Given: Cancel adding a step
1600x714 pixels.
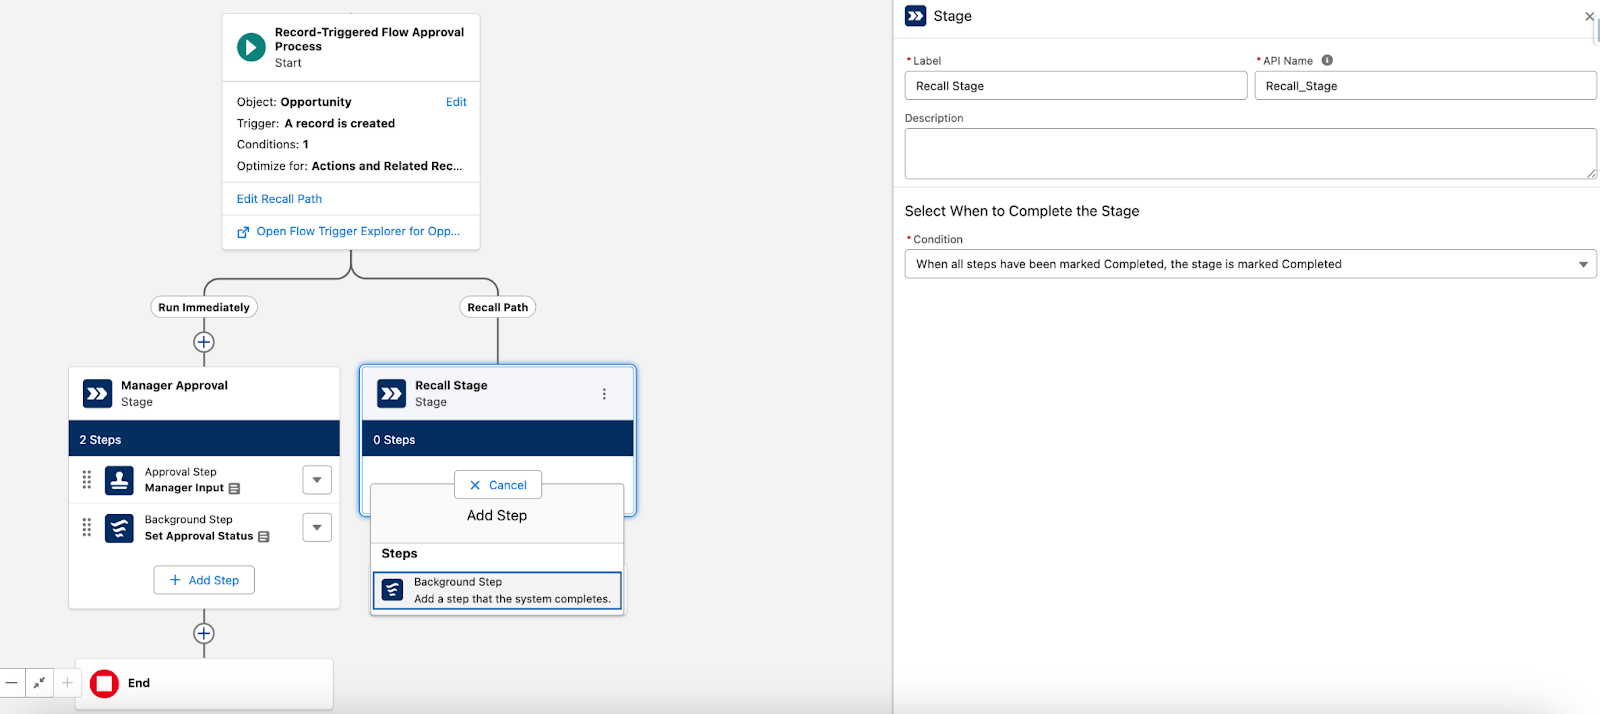Looking at the screenshot, I should click(498, 485).
